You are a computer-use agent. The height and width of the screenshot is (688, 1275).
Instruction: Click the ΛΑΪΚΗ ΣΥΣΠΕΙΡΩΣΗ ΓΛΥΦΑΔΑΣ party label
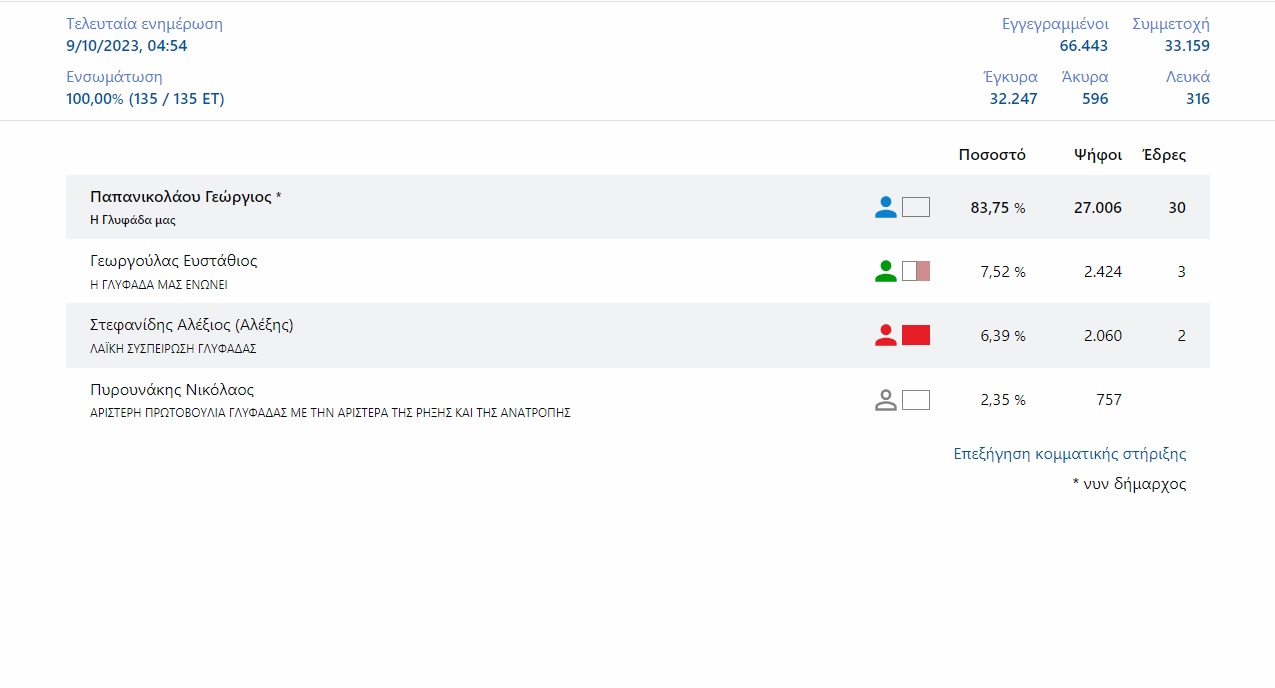[173, 349]
